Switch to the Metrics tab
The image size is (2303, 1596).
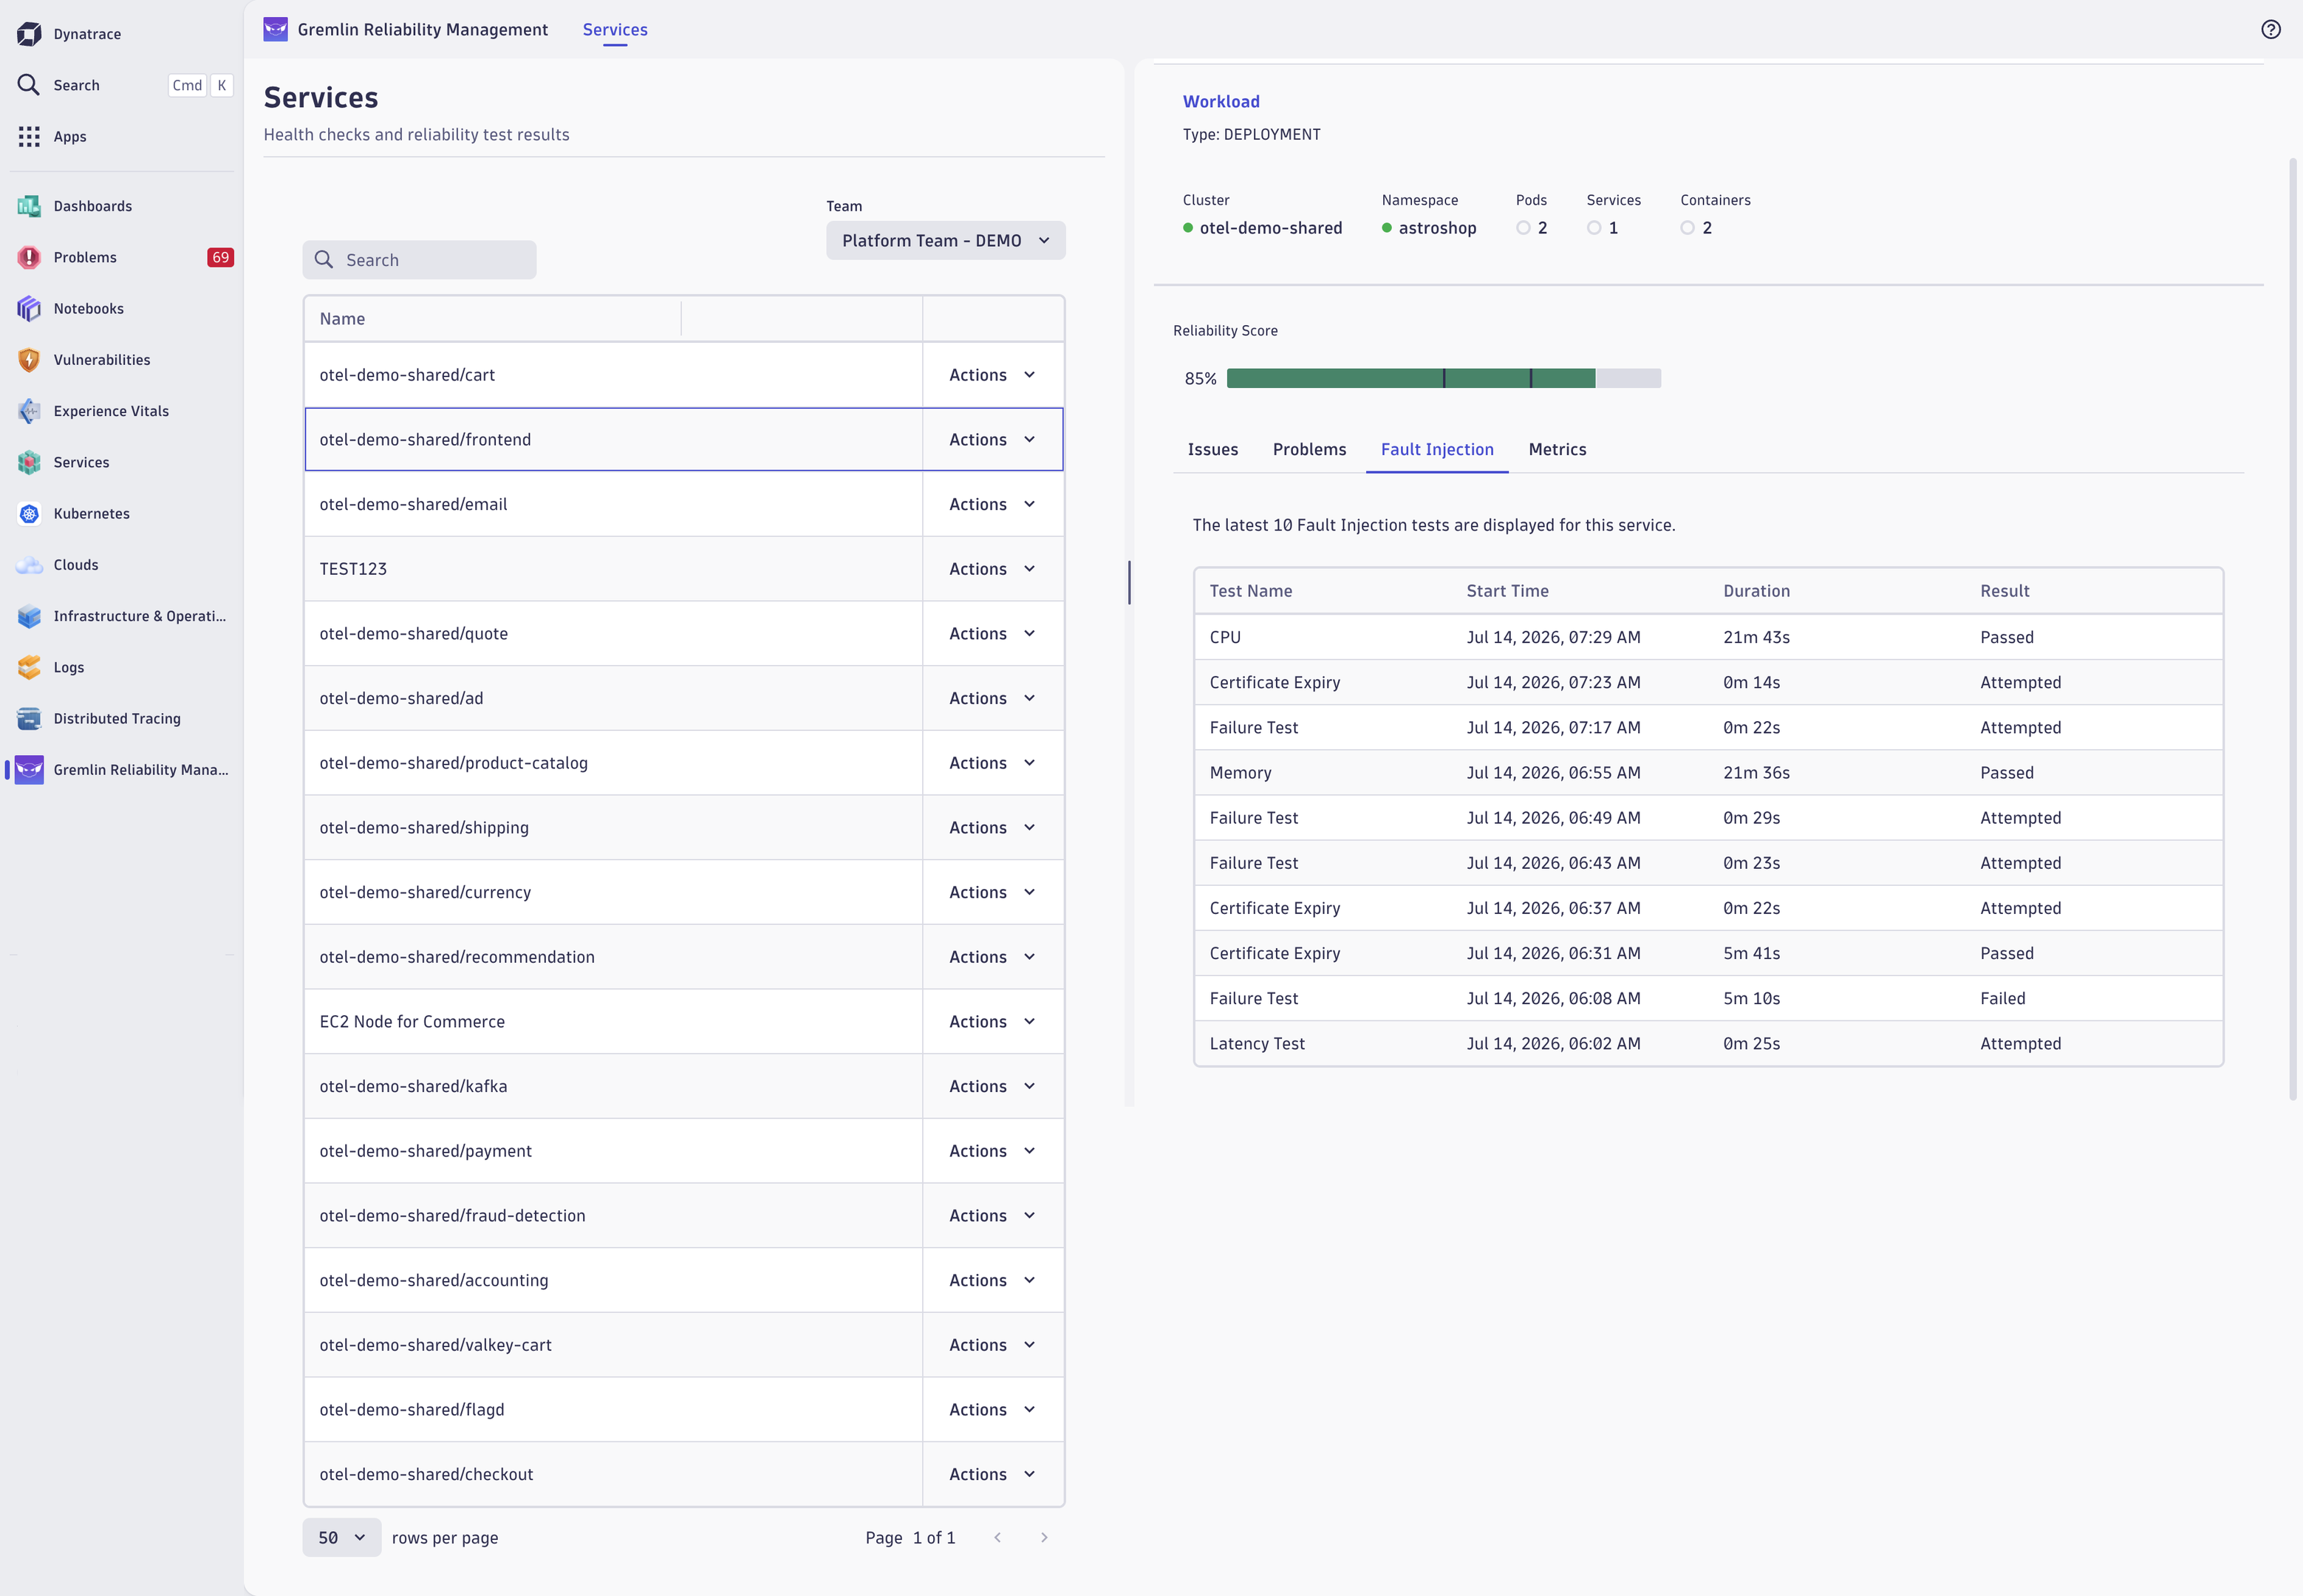(1557, 450)
